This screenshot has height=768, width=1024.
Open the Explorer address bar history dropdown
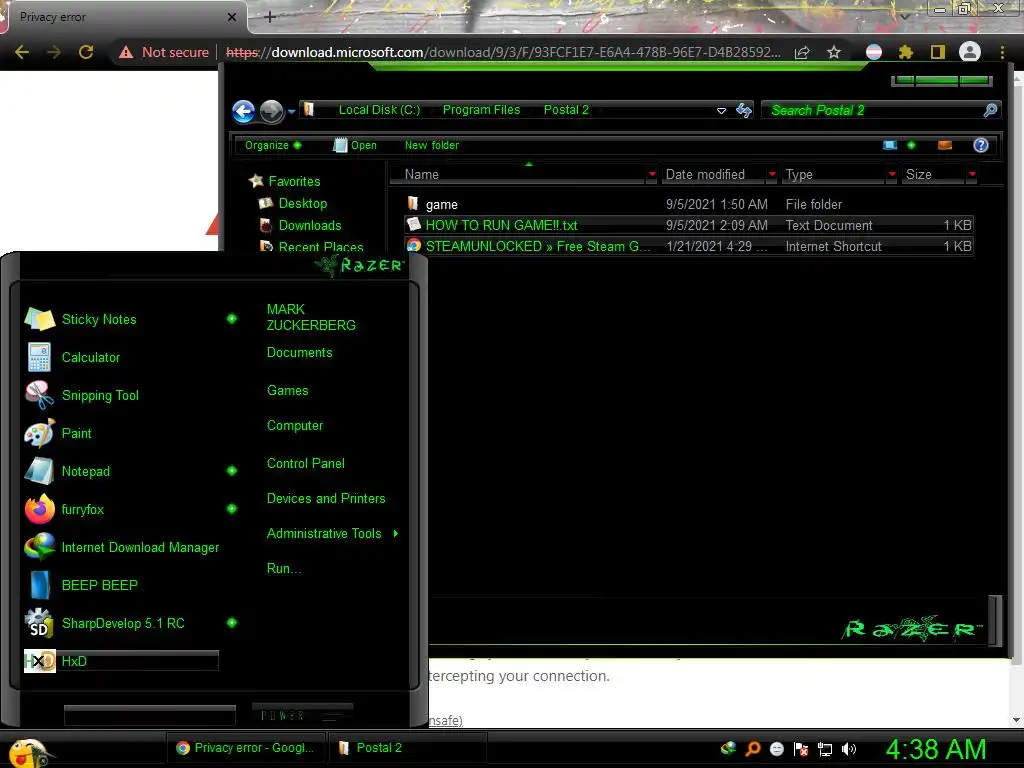[721, 110]
